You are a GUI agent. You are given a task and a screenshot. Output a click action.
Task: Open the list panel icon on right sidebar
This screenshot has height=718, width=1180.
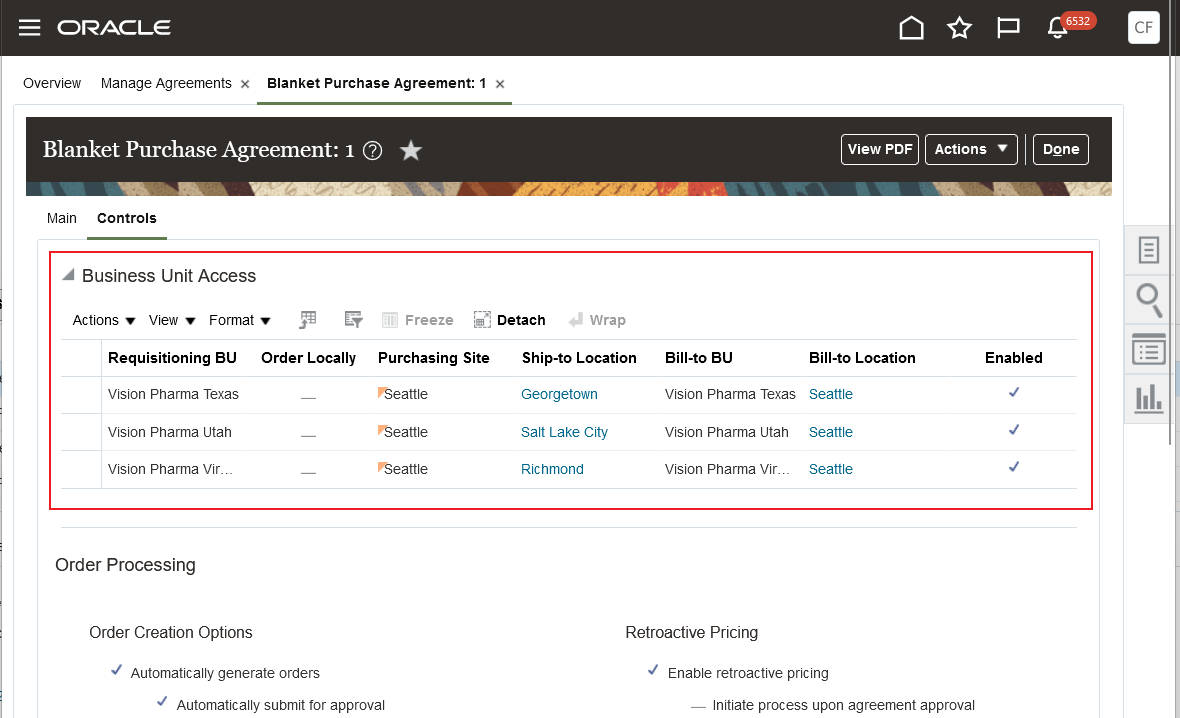1148,350
